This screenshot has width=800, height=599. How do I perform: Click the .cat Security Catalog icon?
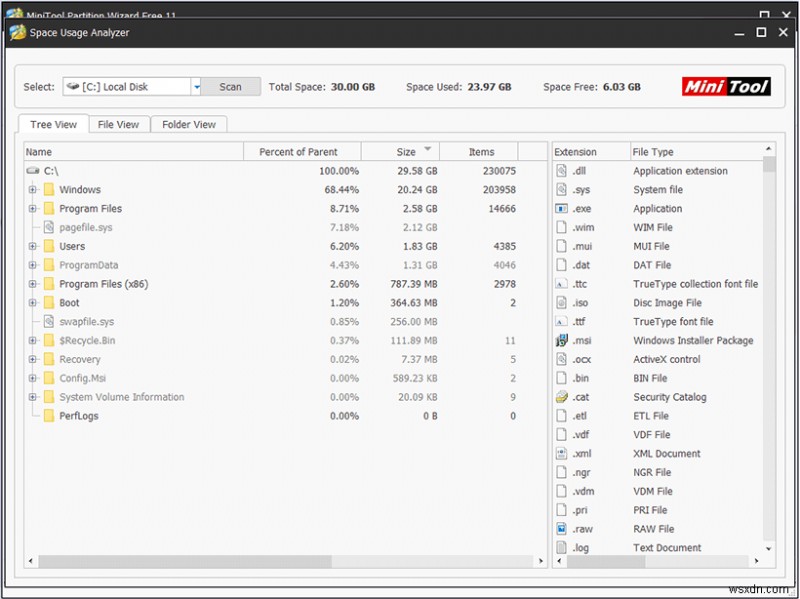tap(562, 397)
